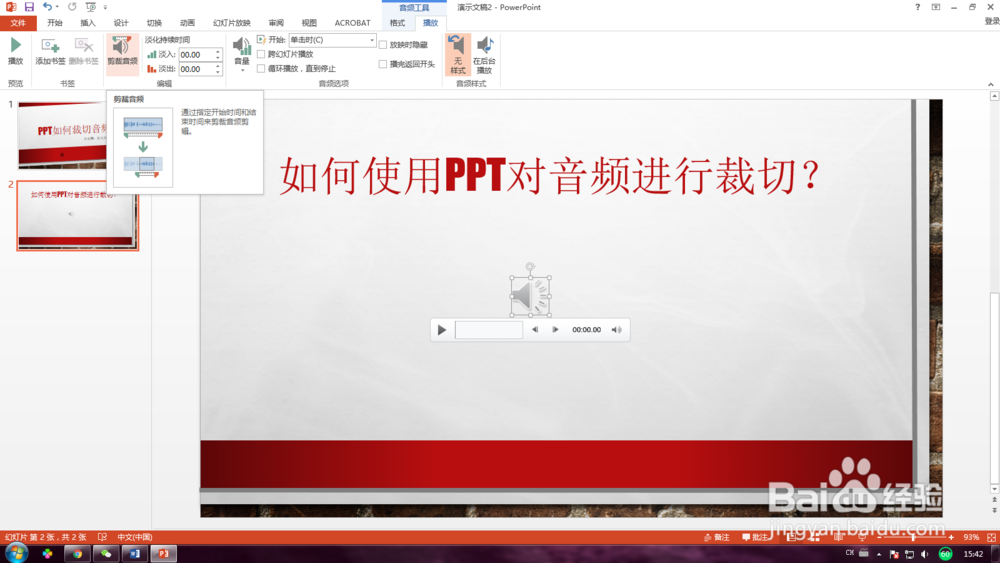Click the Redo icon in quick access toolbar
Image resolution: width=1000 pixels, height=563 pixels.
72,7
